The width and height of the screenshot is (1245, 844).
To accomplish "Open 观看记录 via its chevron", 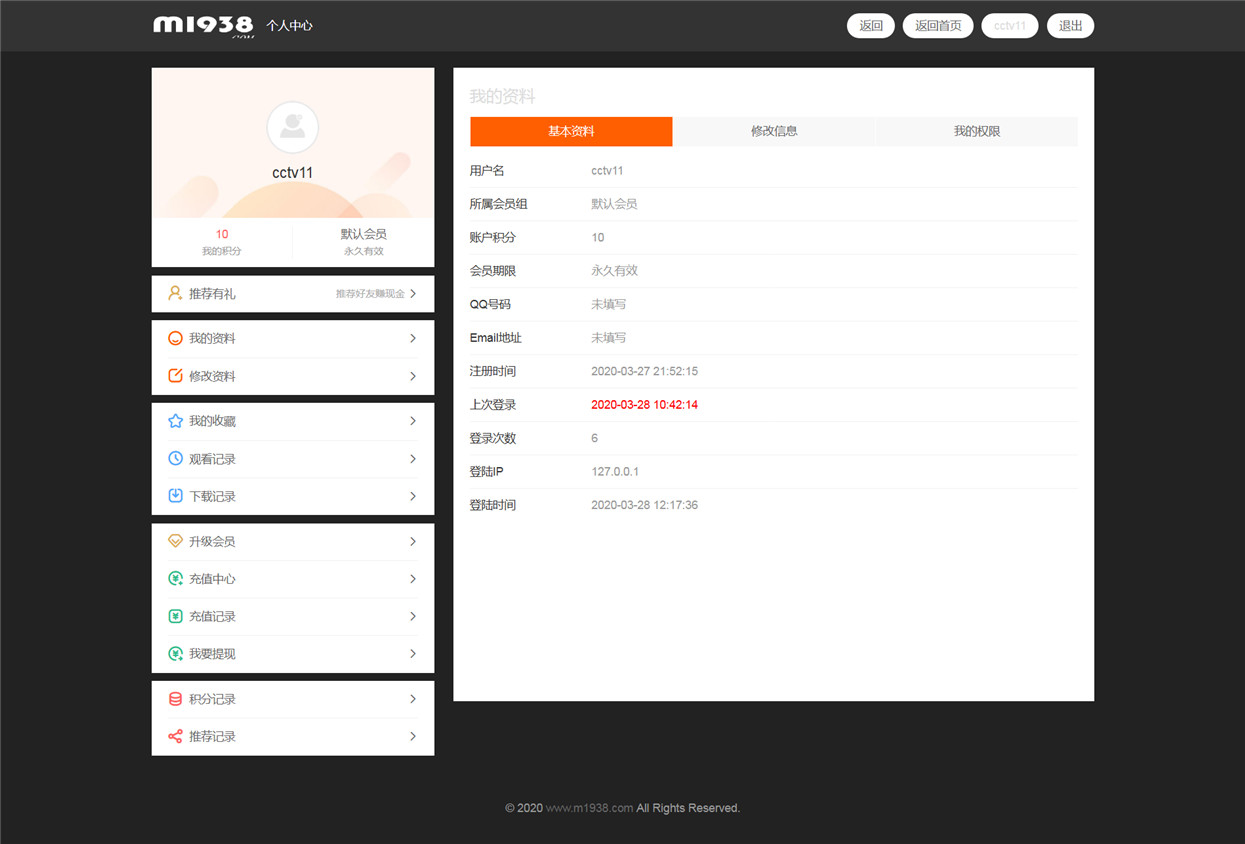I will [413, 459].
